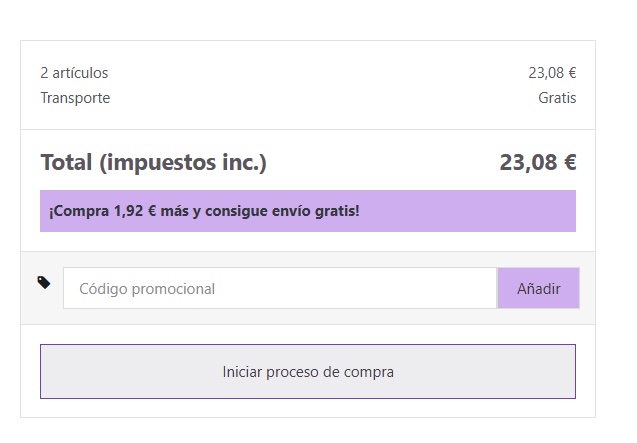Focus the Código promocional input field
637x443 pixels.
(x=280, y=288)
